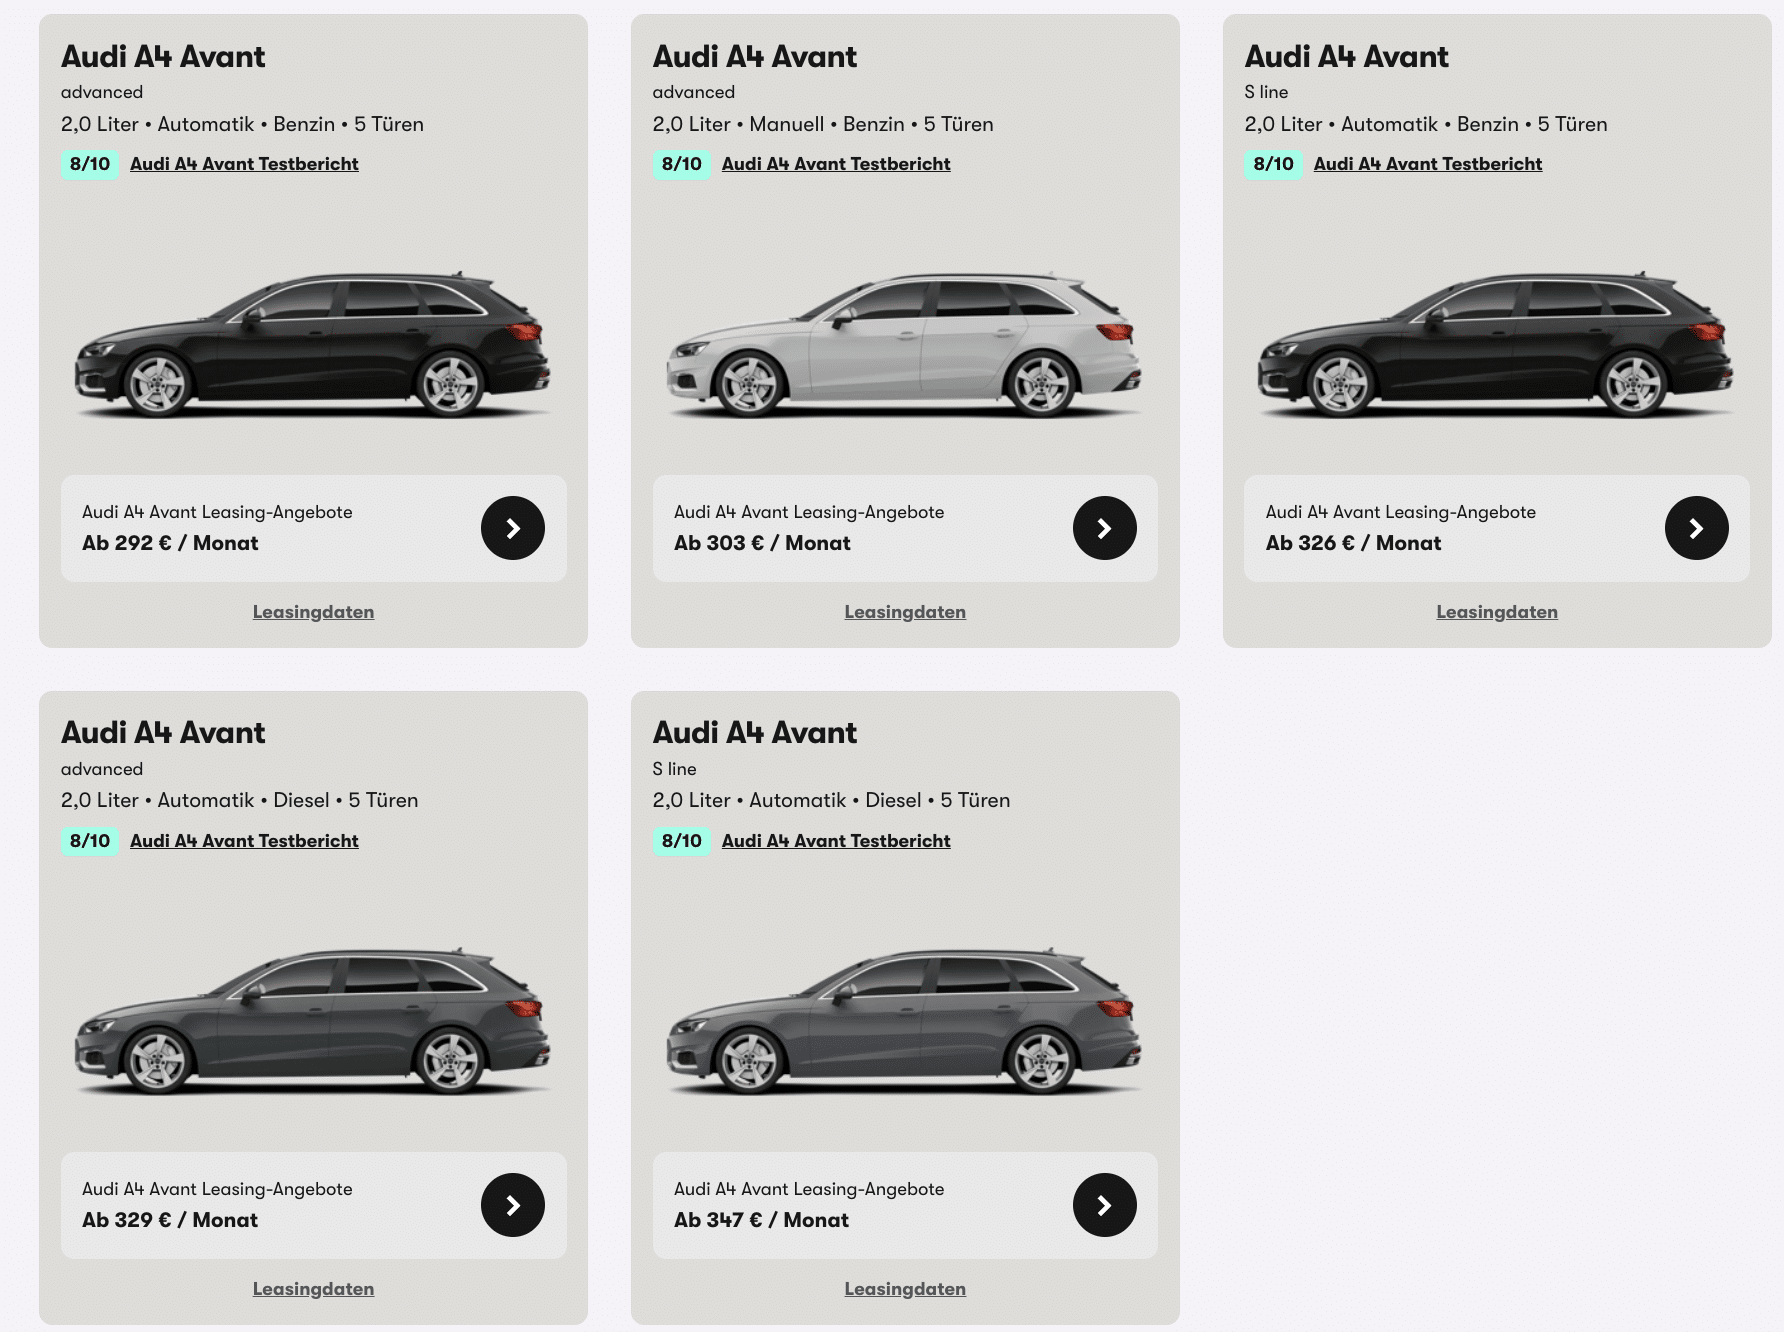The height and width of the screenshot is (1332, 1784).
Task: Open Testbericht link on S line Diesel card
Action: point(836,841)
